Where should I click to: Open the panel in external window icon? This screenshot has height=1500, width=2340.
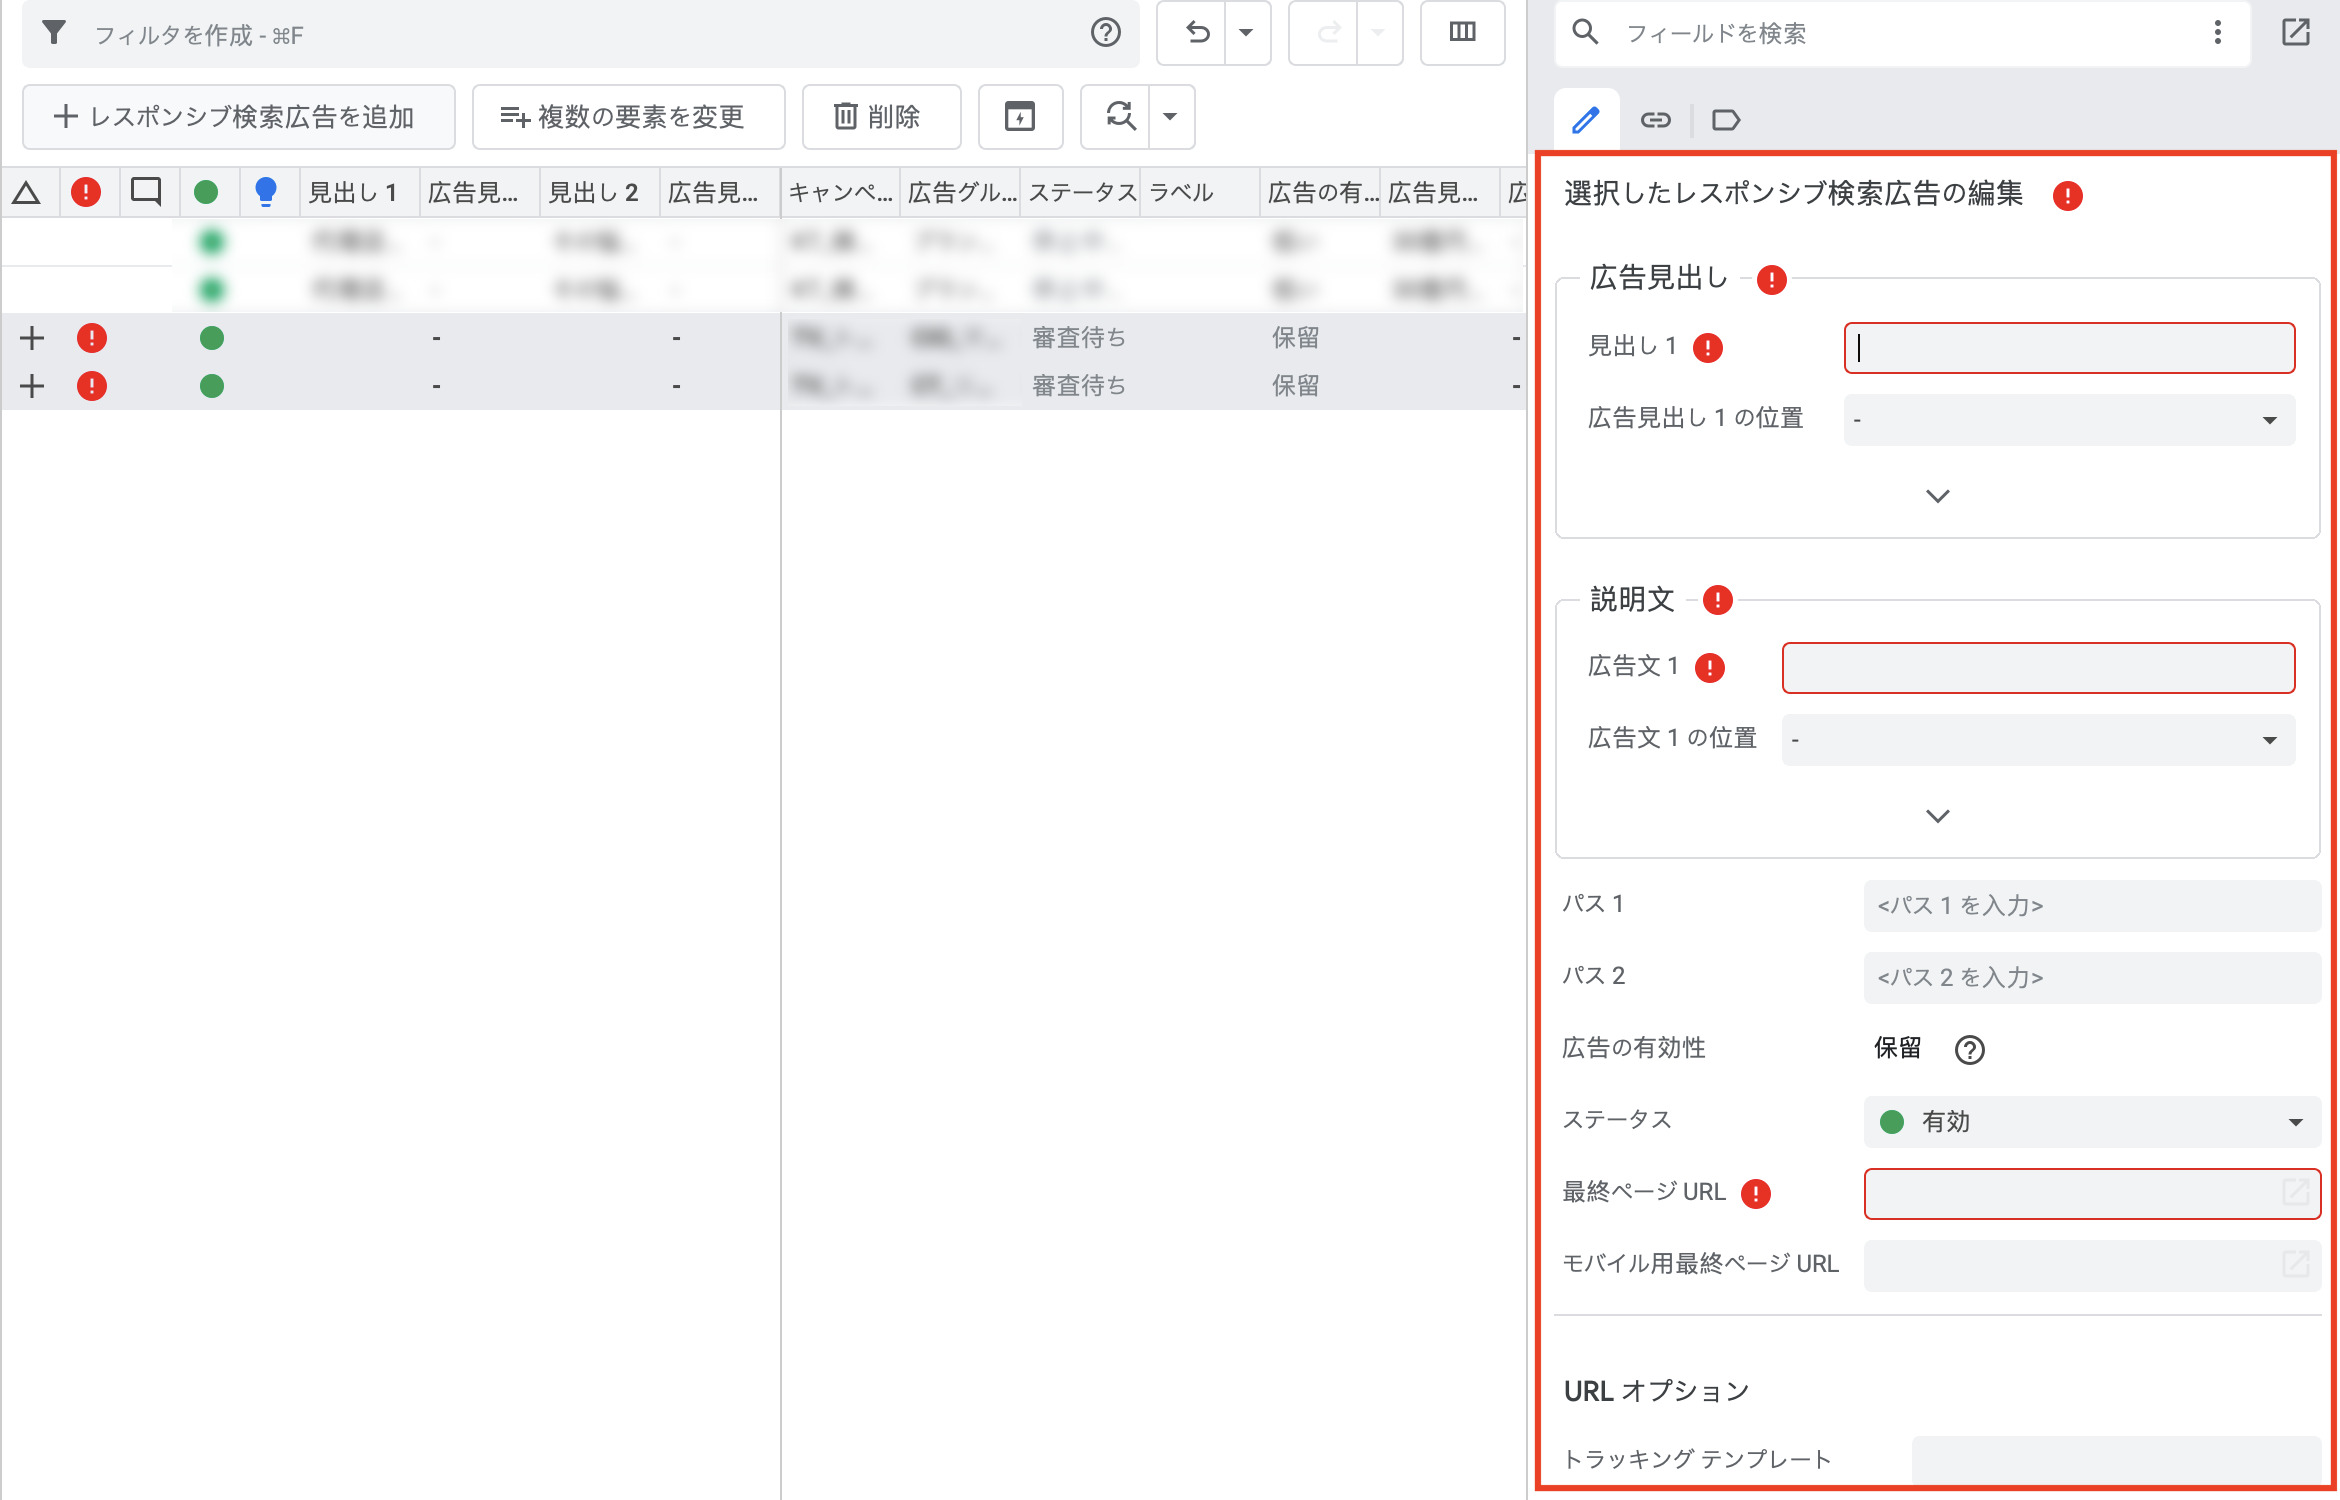tap(2295, 33)
